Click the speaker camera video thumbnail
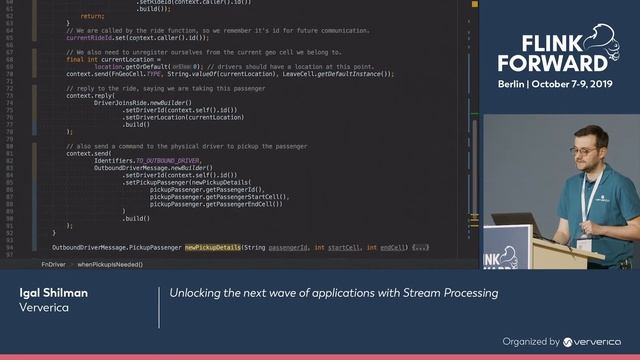 coord(562,191)
